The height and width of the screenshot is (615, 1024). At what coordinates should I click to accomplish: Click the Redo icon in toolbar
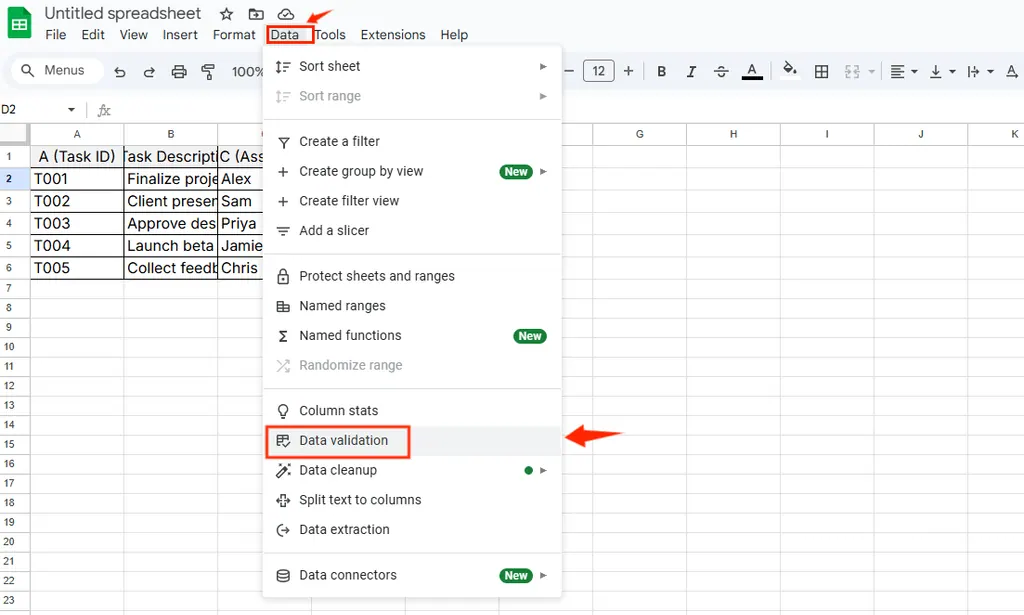pos(149,72)
